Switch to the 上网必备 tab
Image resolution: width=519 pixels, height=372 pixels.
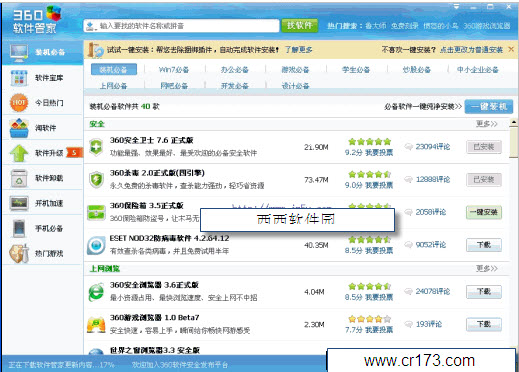[x=113, y=86]
